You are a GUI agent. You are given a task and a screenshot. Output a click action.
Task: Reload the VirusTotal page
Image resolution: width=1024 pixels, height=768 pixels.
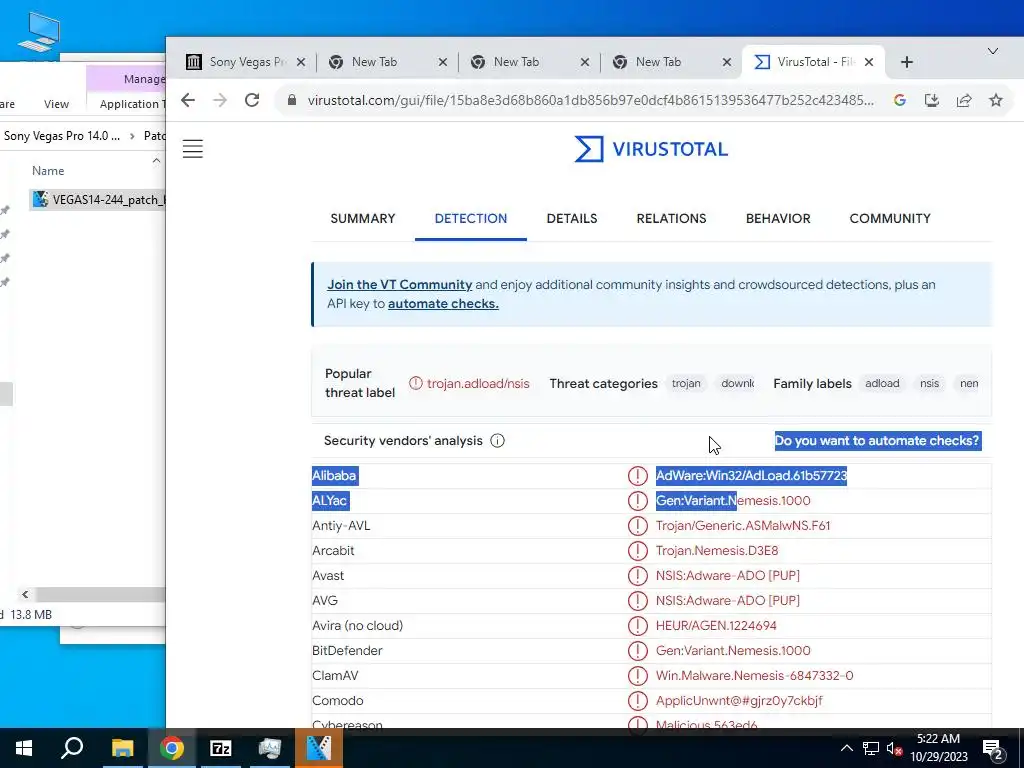point(252,100)
